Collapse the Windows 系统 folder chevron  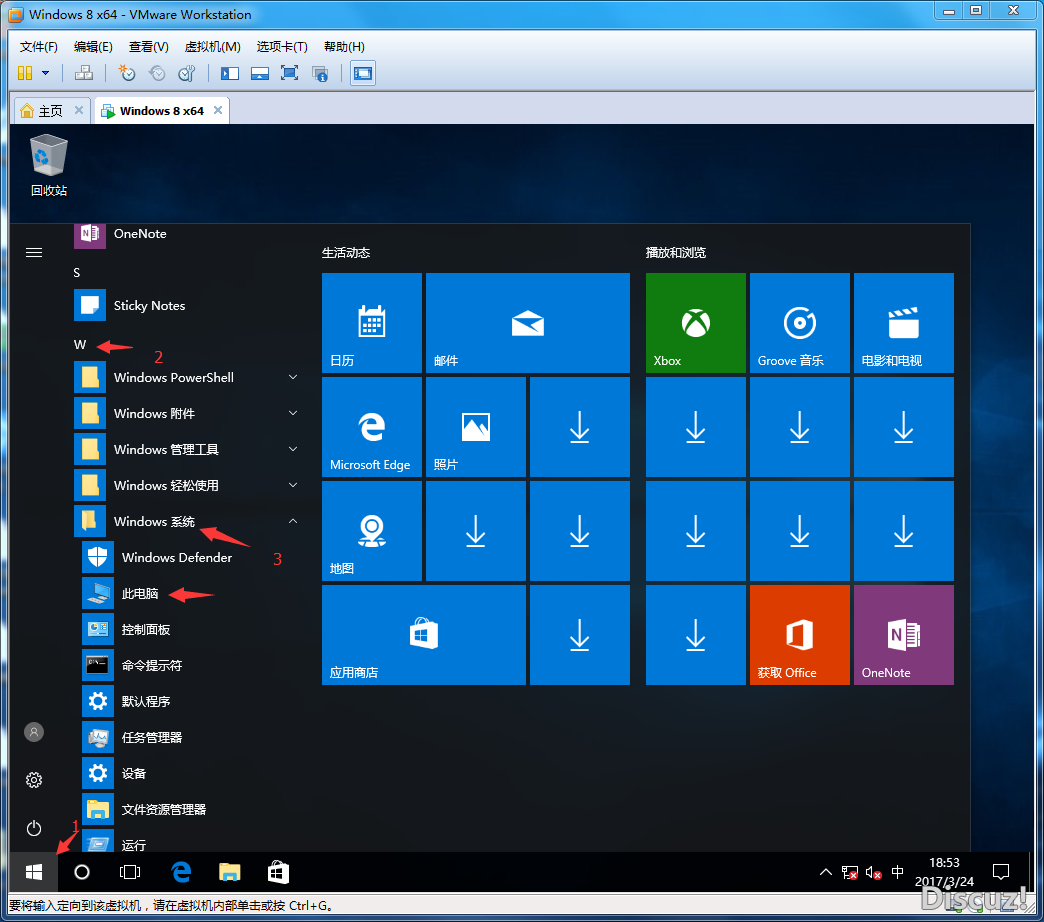coord(293,521)
